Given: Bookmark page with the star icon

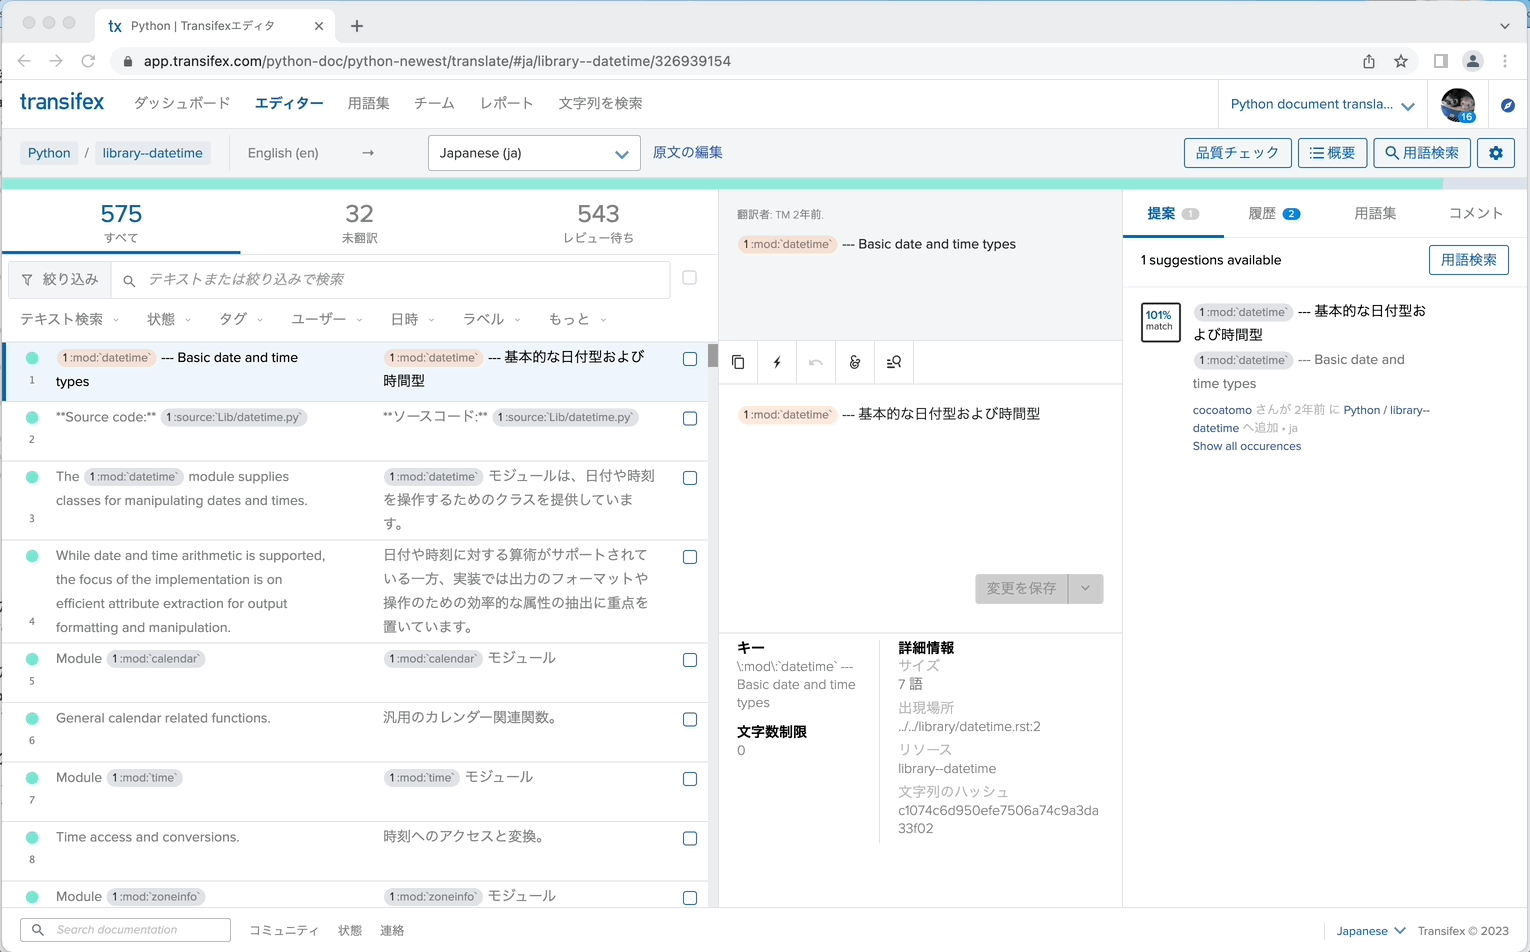Looking at the screenshot, I should pyautogui.click(x=1401, y=61).
